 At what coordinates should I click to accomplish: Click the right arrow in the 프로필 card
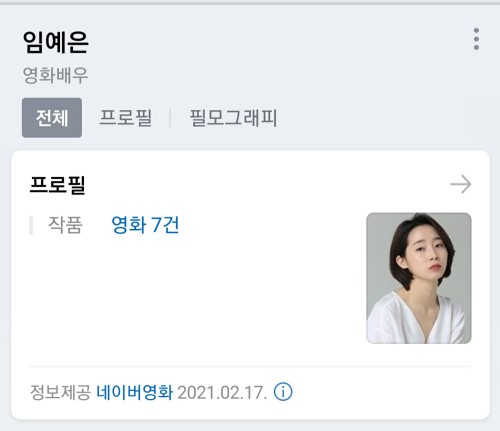(461, 184)
